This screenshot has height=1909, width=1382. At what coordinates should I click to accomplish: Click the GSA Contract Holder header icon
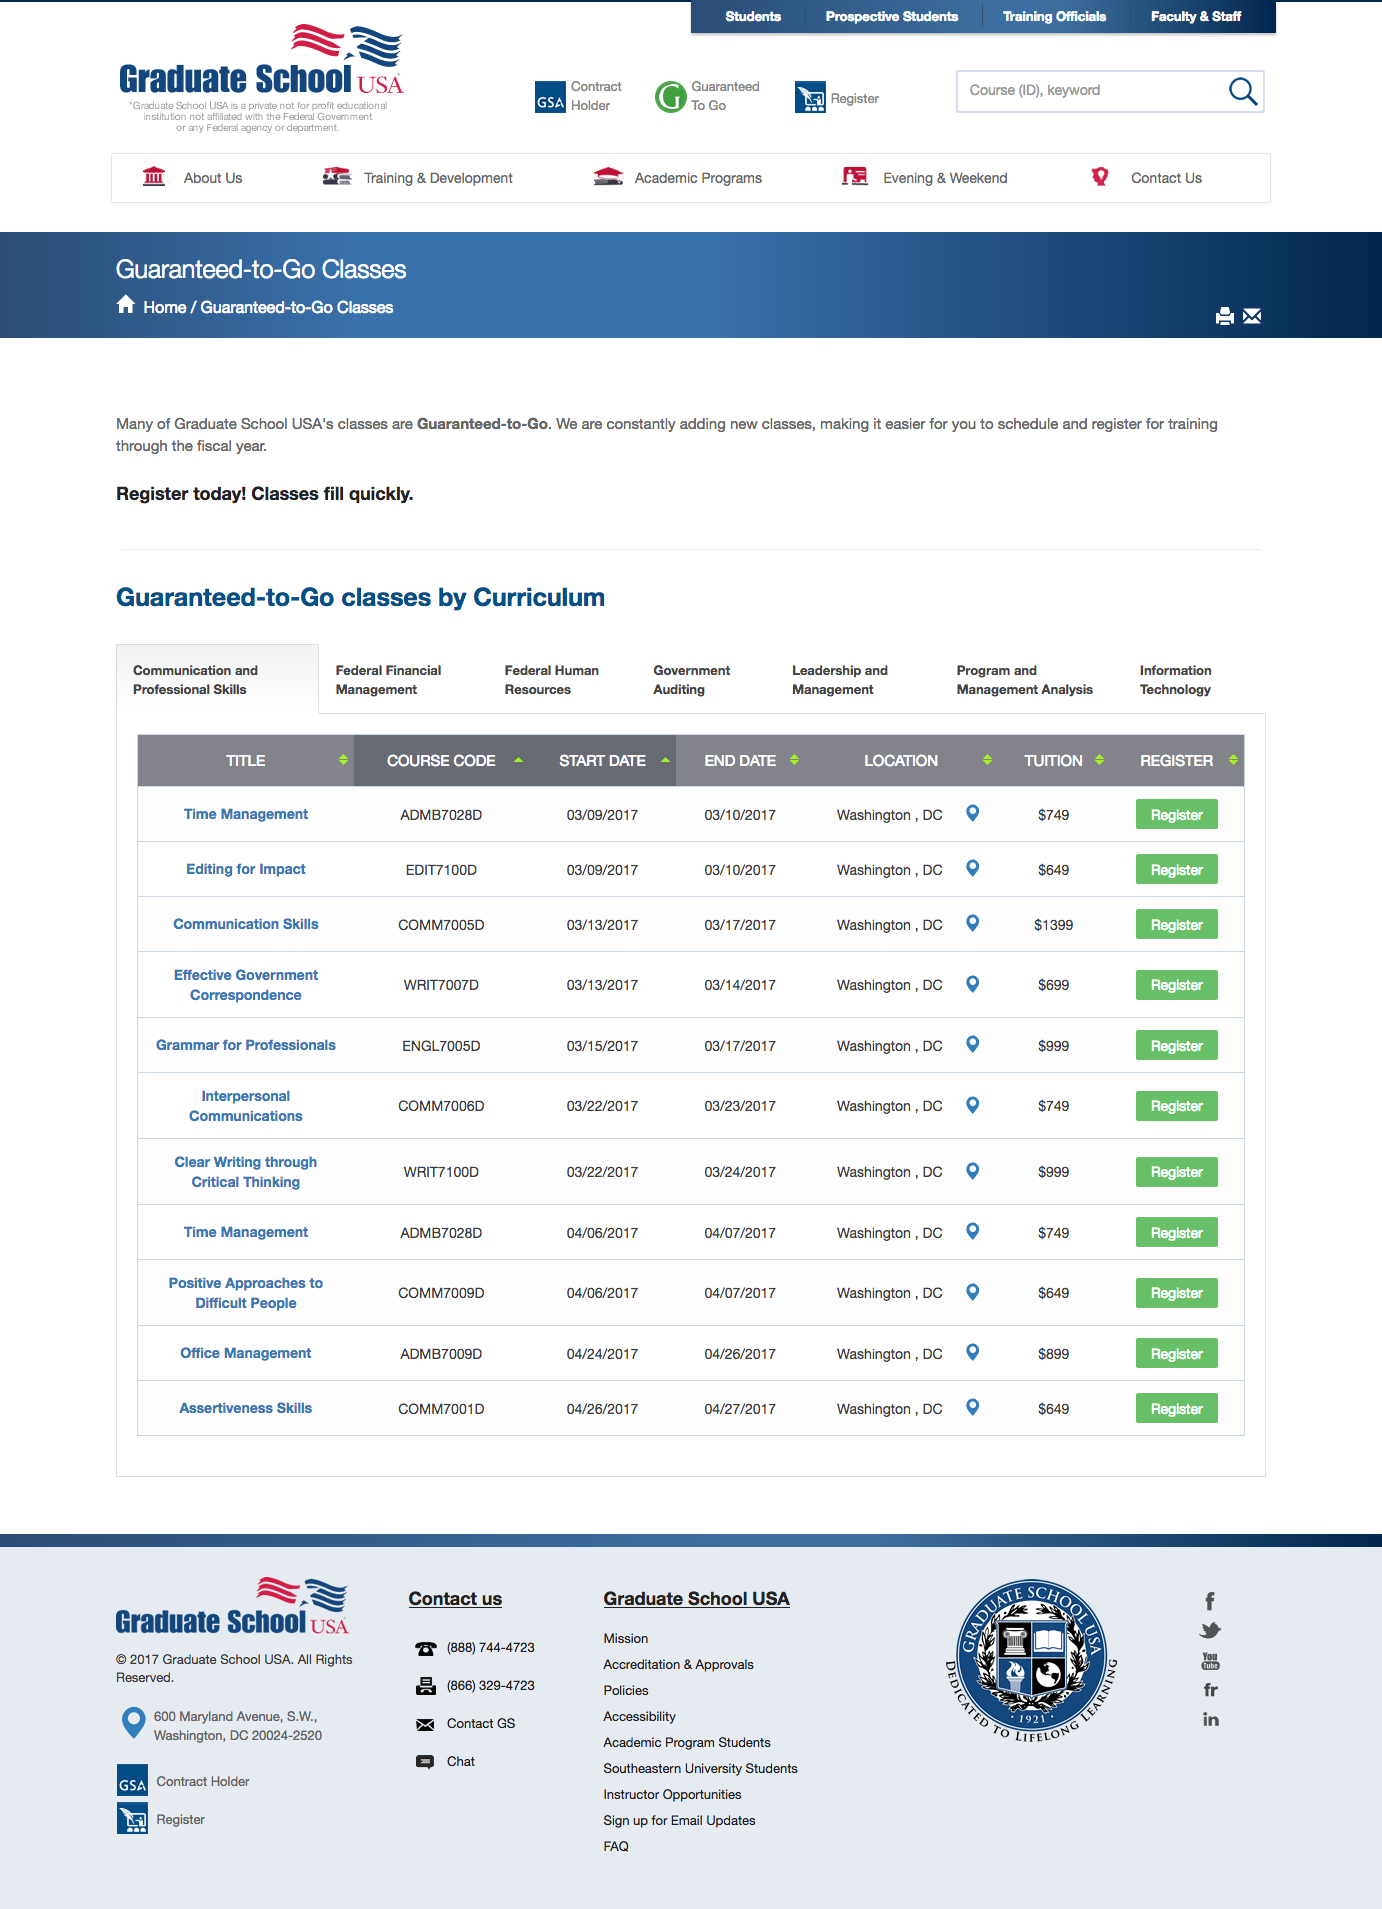550,97
